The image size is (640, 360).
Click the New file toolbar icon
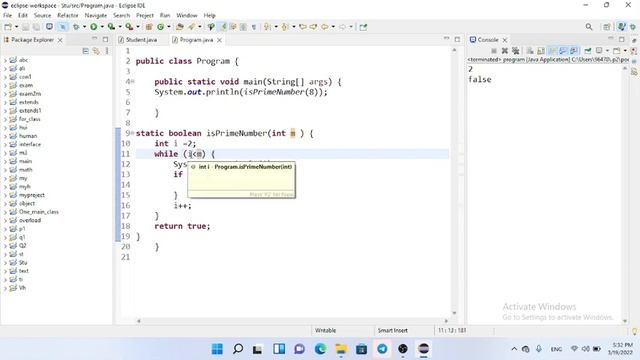[8, 27]
